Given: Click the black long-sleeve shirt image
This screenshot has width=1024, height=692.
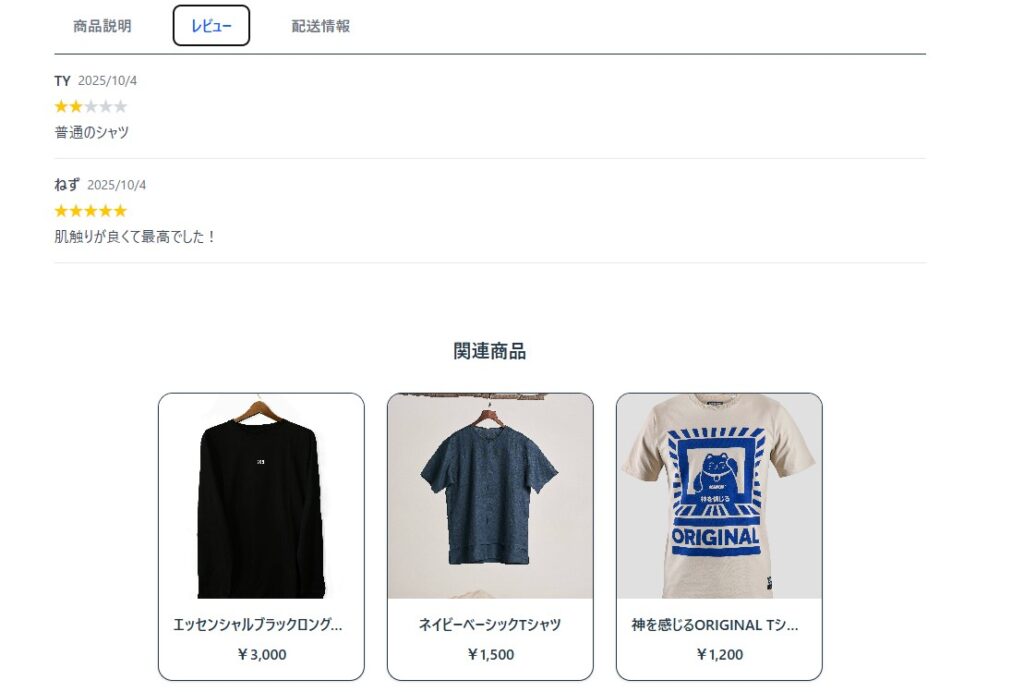Looking at the screenshot, I should point(261,496).
